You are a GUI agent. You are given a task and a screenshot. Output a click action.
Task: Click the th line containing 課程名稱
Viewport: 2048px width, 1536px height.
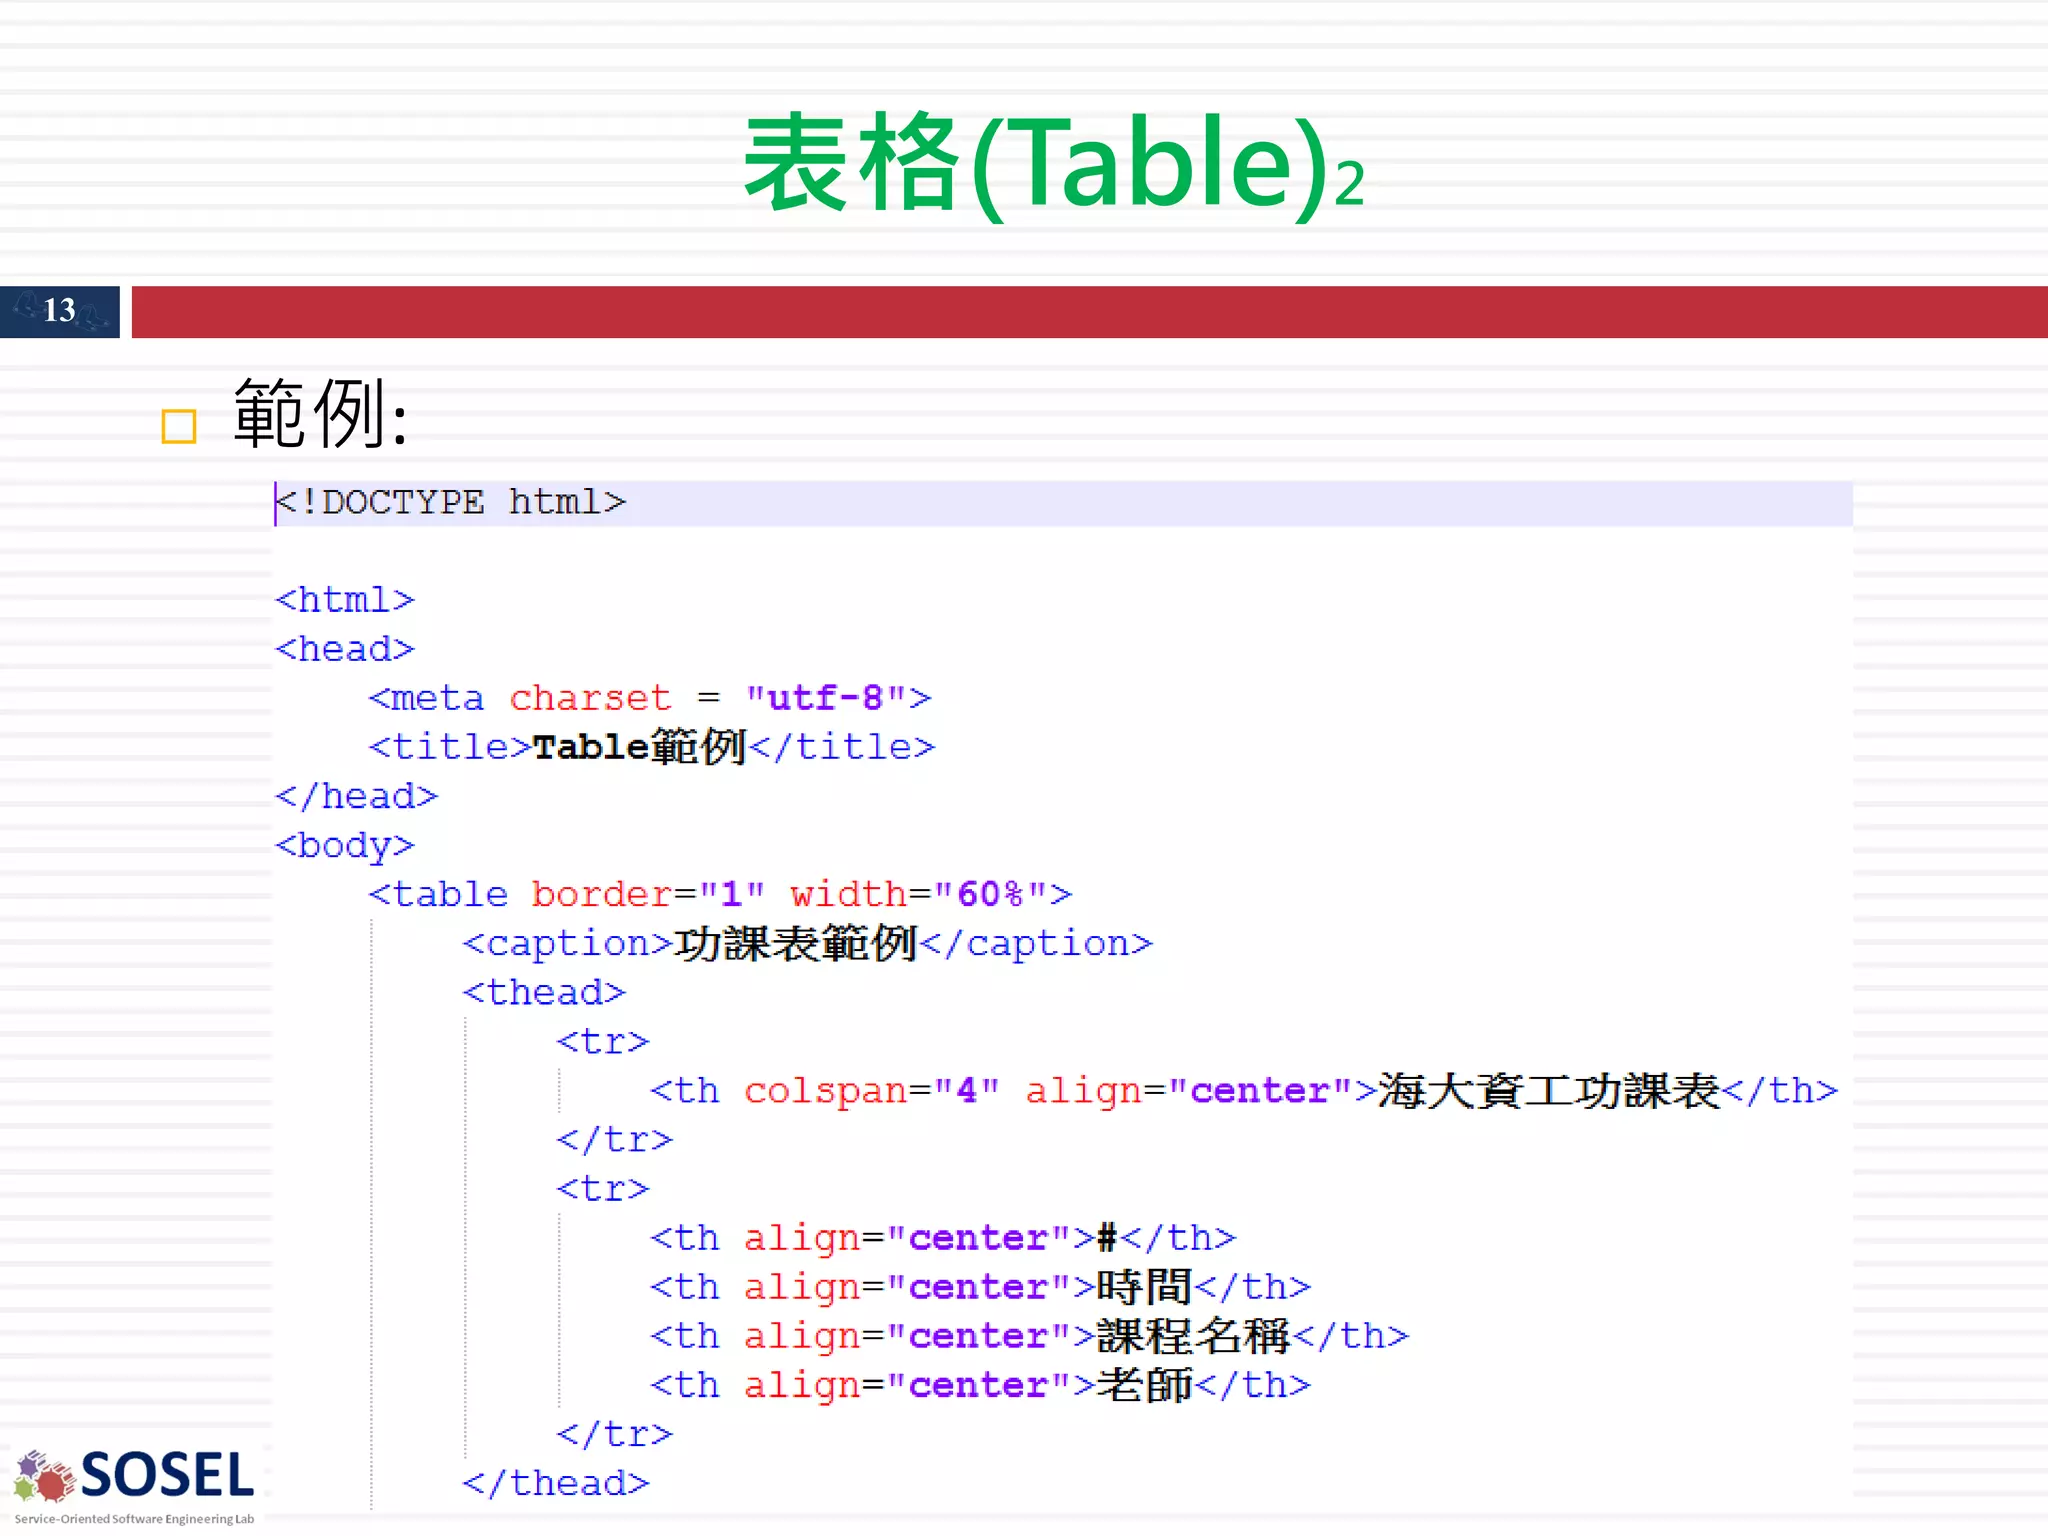(1029, 1336)
